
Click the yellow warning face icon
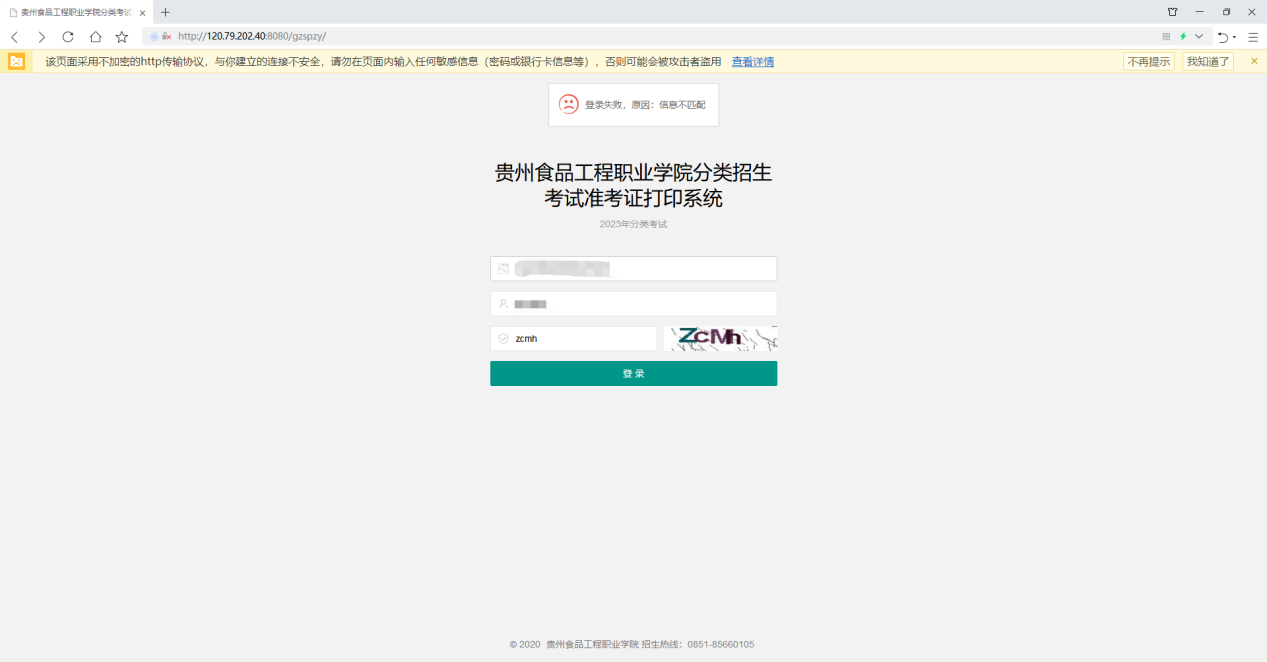[17, 61]
